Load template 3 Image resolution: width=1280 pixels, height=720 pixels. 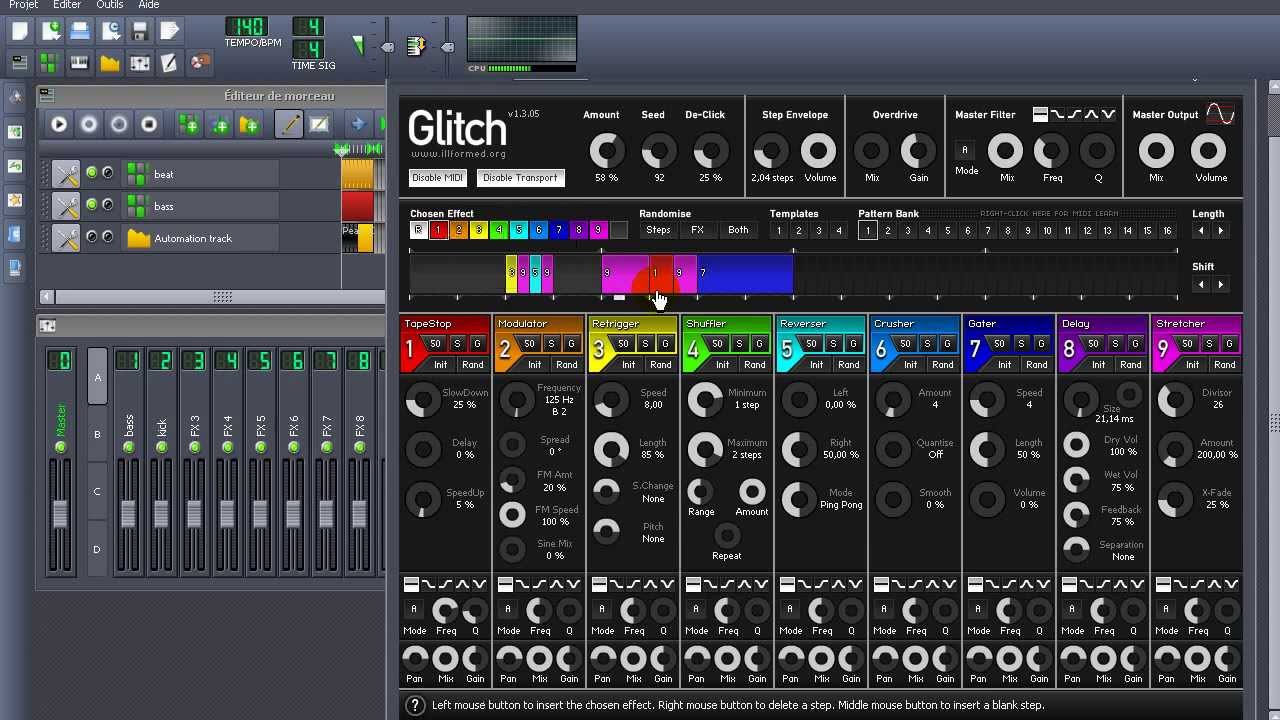(819, 231)
